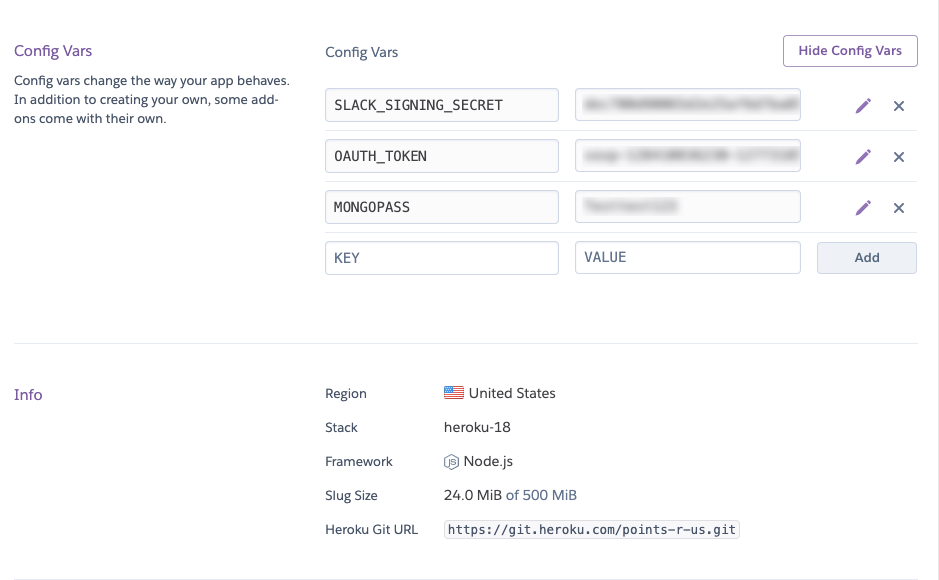Edit the SLACK_SIGNING_SECRET config var
The height and width of the screenshot is (580, 939).
click(x=863, y=105)
